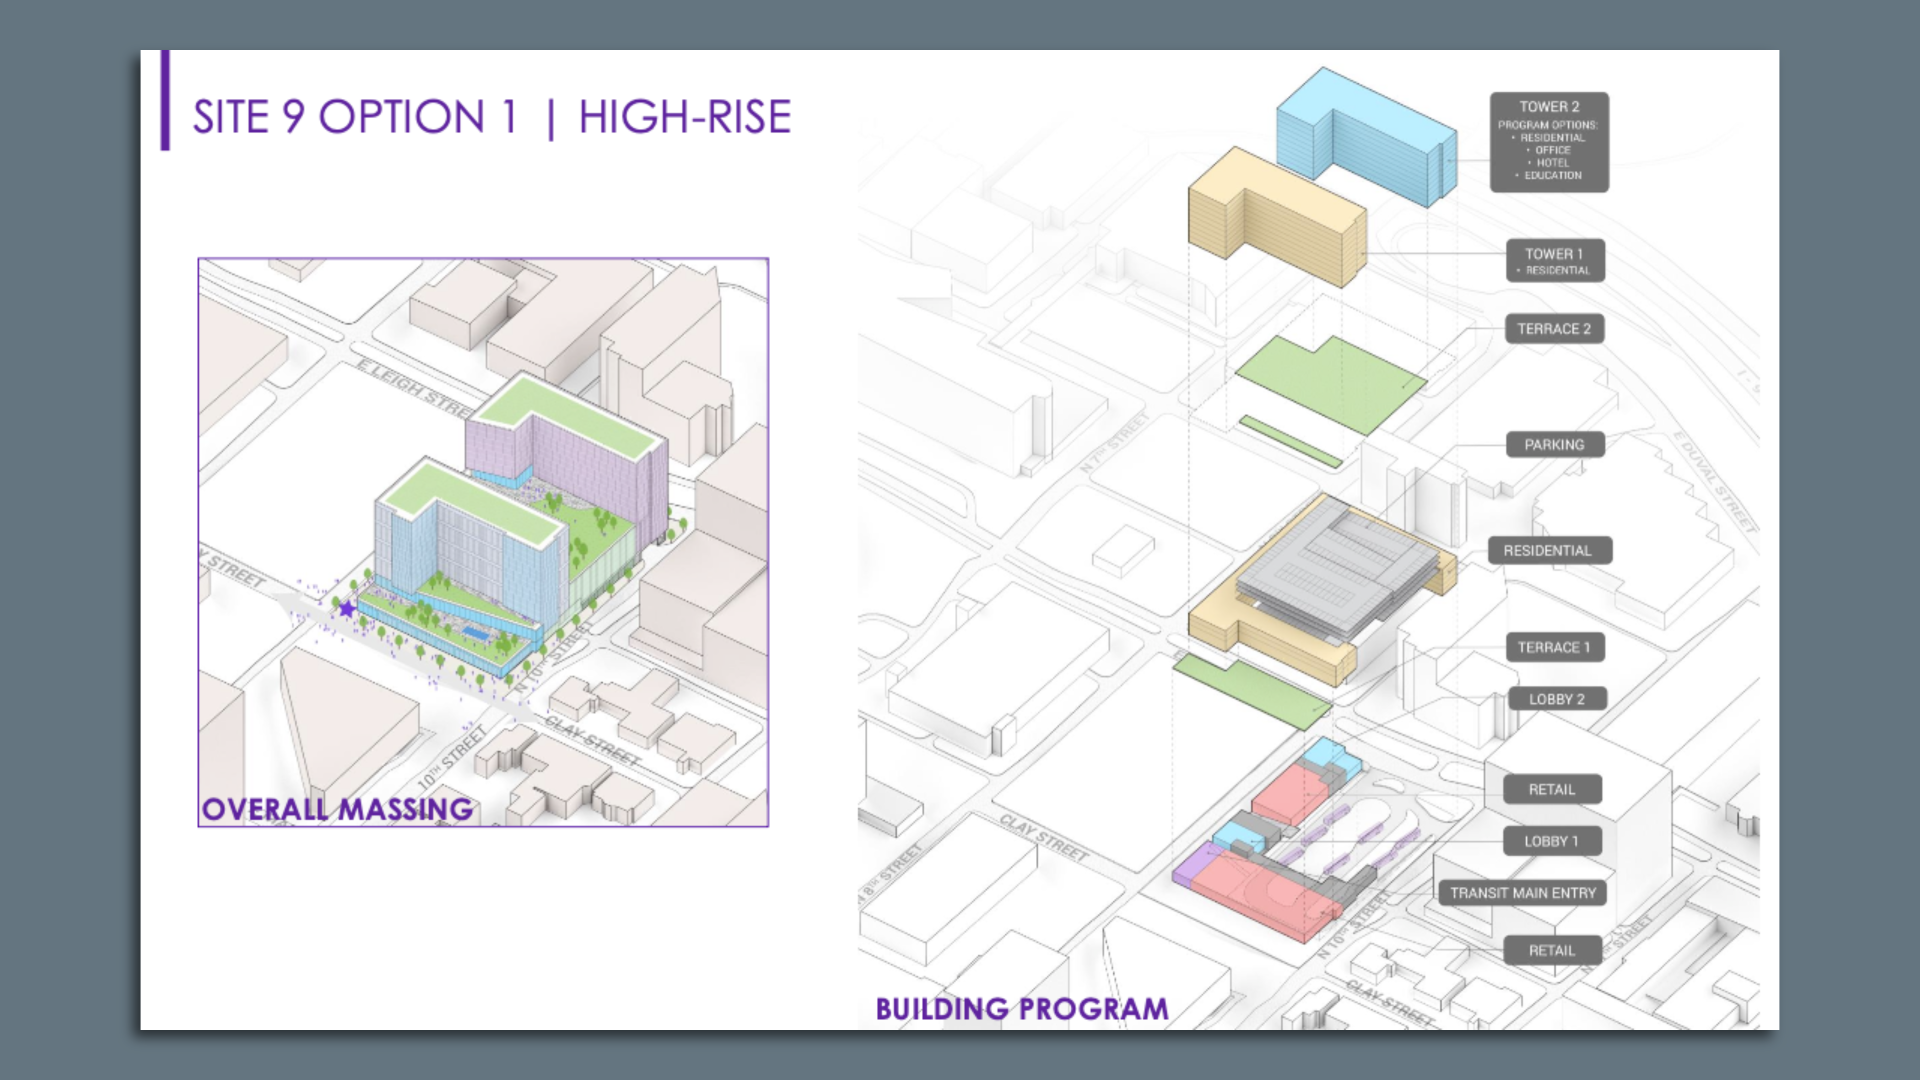This screenshot has height=1080, width=1920.
Task: Select the TRANSIT MAIN ENTRY label
Action: [x=1523, y=892]
